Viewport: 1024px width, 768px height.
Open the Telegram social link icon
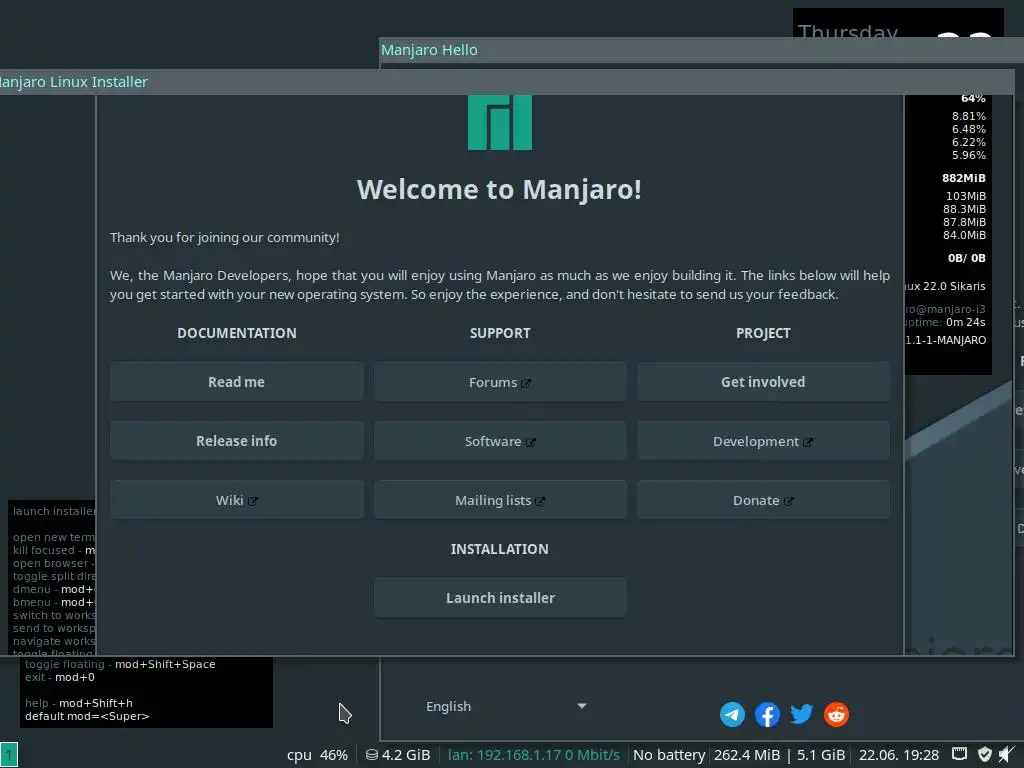[x=732, y=714]
